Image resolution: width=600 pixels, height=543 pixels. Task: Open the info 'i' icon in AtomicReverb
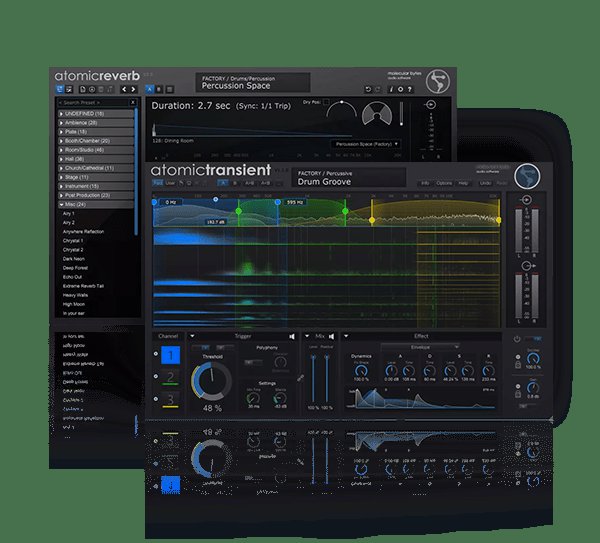pyautogui.click(x=391, y=90)
